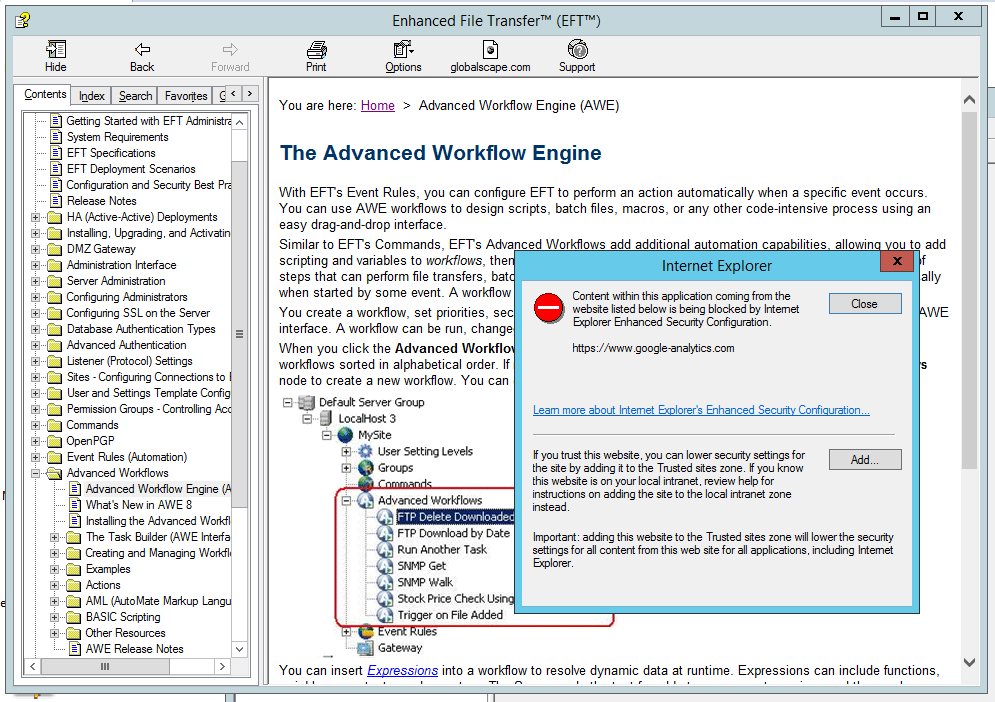Click the Examples folder icon

click(x=74, y=569)
